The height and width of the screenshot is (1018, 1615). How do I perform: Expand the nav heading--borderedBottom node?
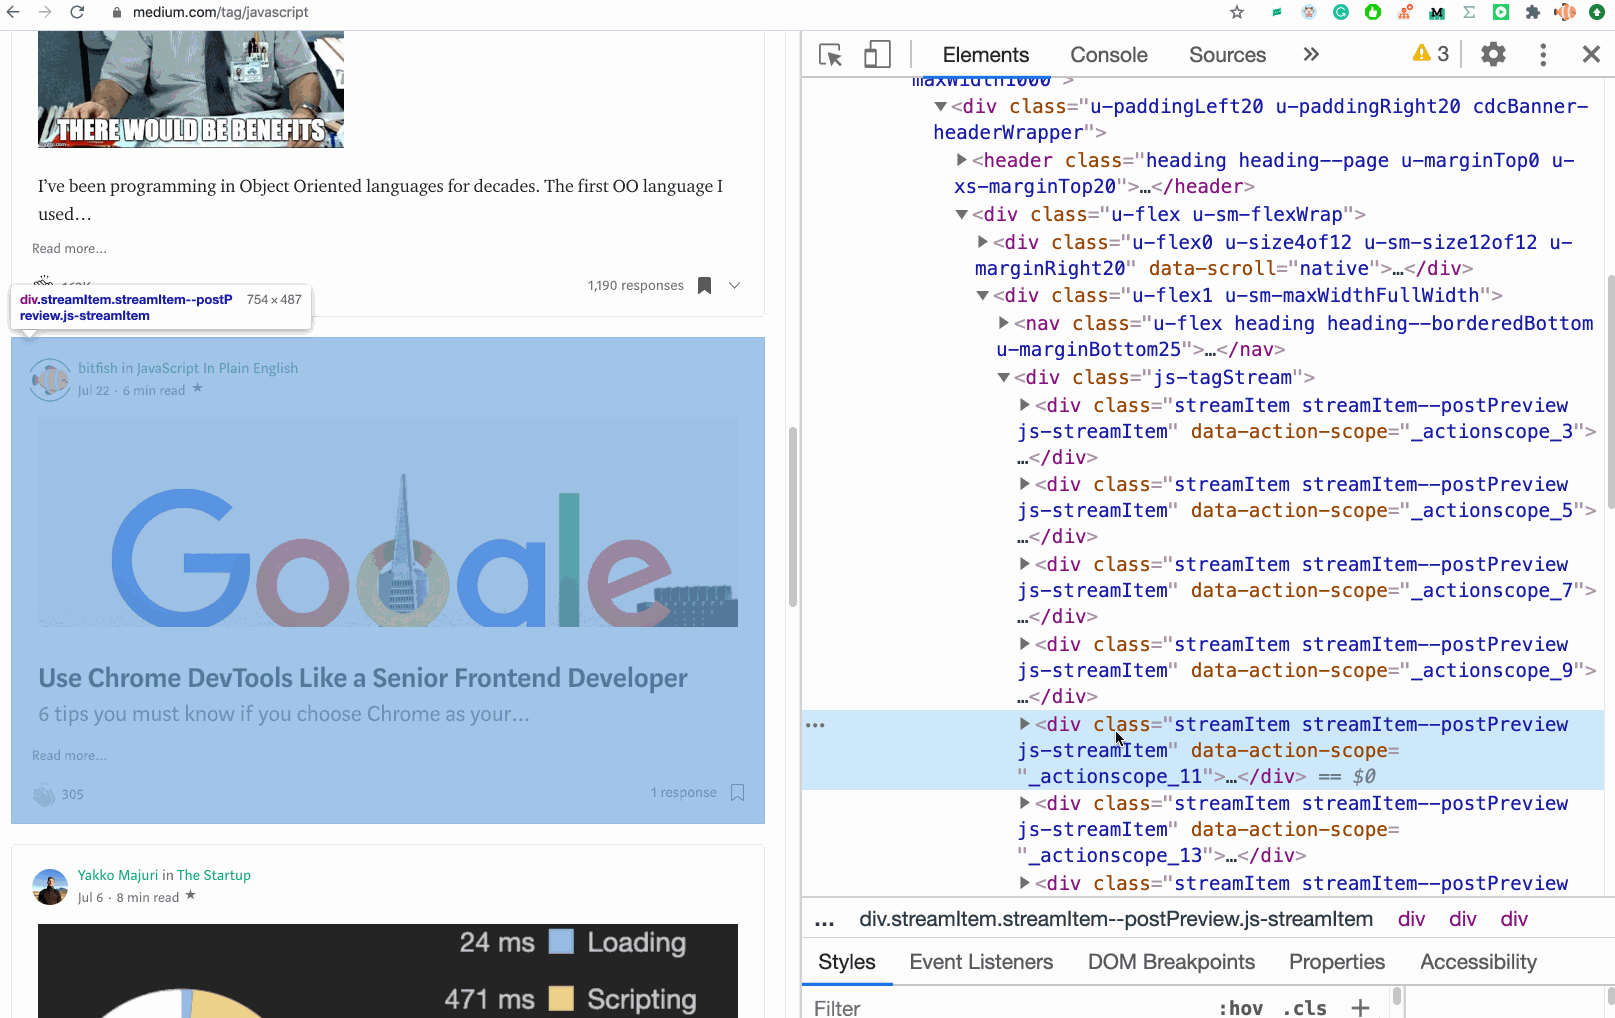tap(1004, 323)
